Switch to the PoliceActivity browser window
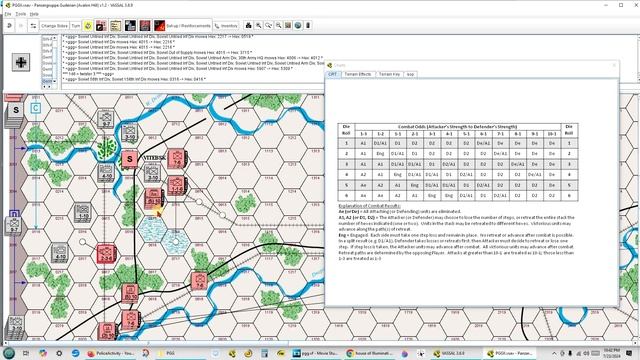This screenshot has height=360, width=640. (x=110, y=353)
